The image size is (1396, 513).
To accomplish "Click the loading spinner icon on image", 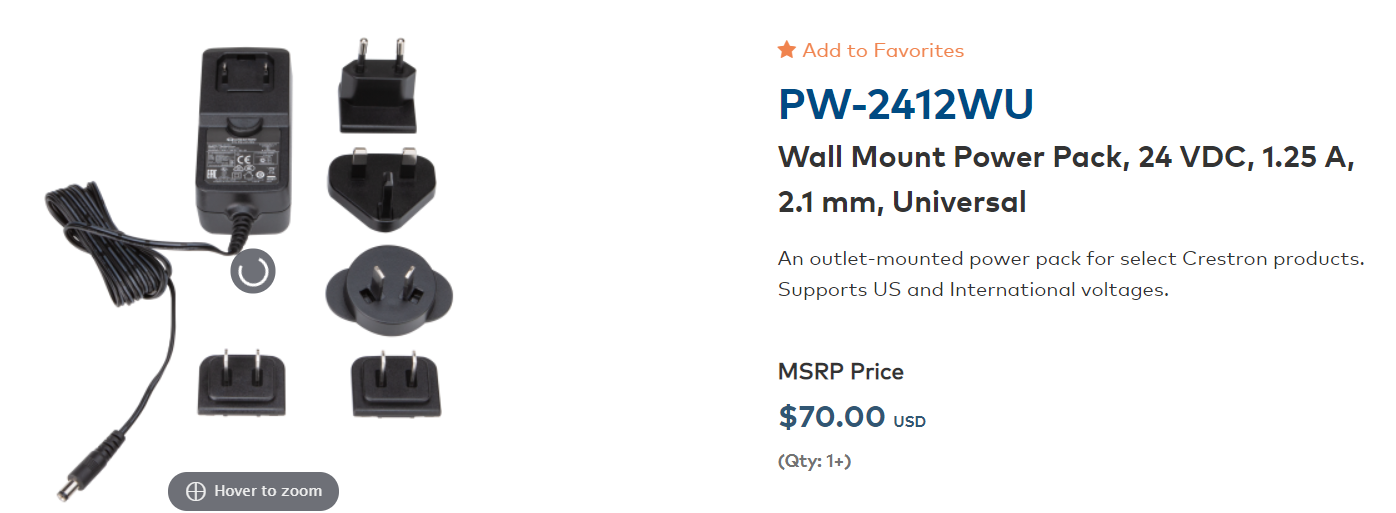I will click(252, 271).
